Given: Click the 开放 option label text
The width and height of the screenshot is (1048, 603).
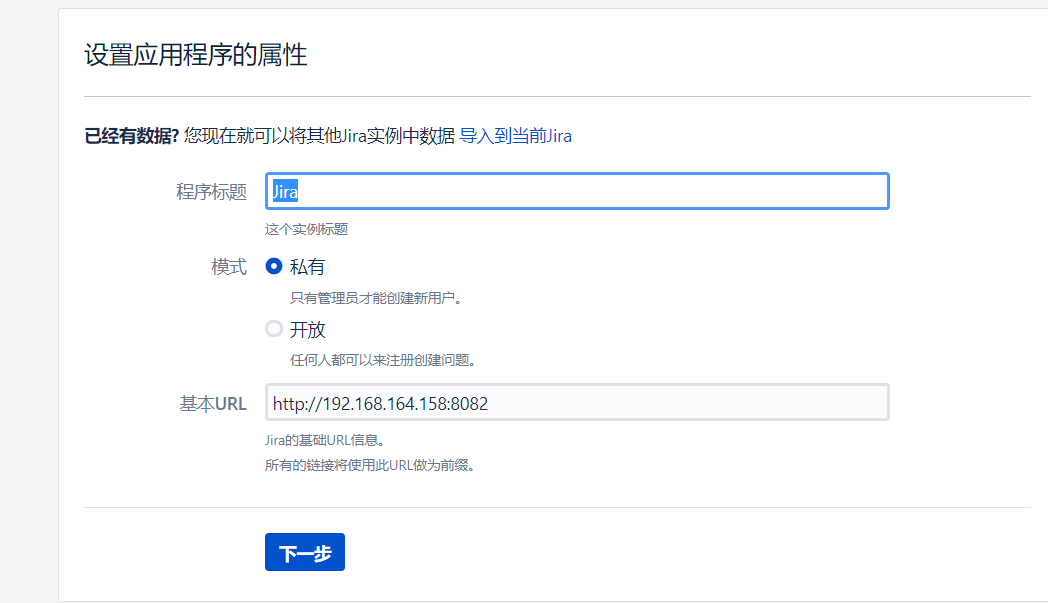Looking at the screenshot, I should point(307,329).
